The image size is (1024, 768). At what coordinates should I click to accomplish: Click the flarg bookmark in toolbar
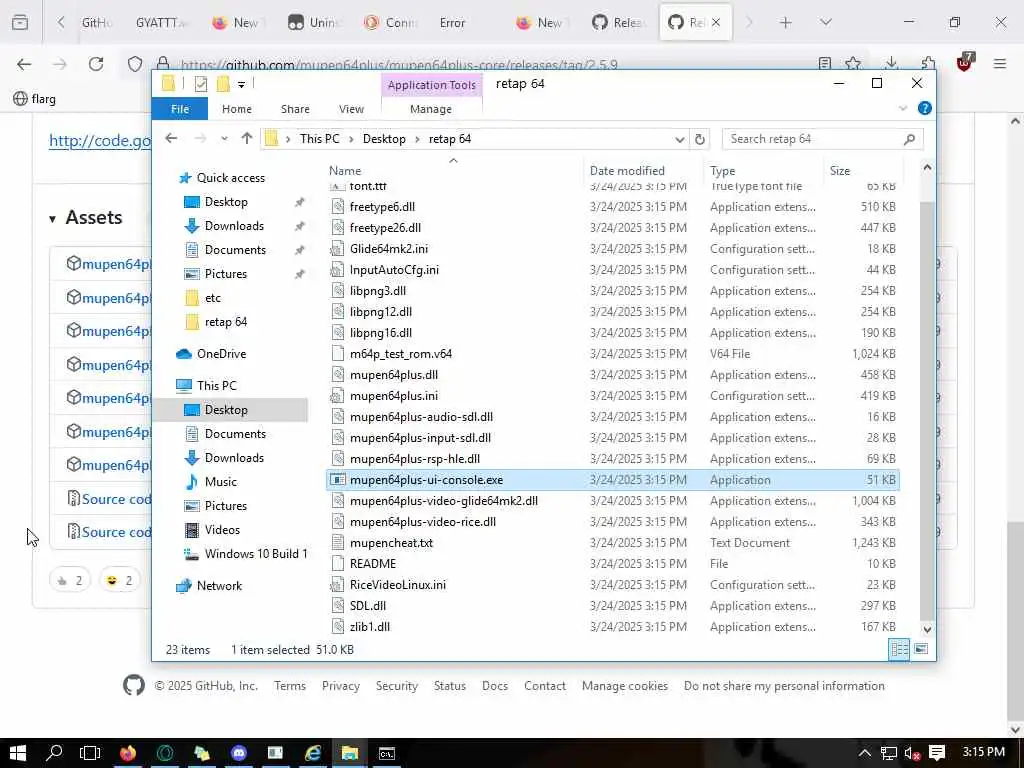click(35, 99)
